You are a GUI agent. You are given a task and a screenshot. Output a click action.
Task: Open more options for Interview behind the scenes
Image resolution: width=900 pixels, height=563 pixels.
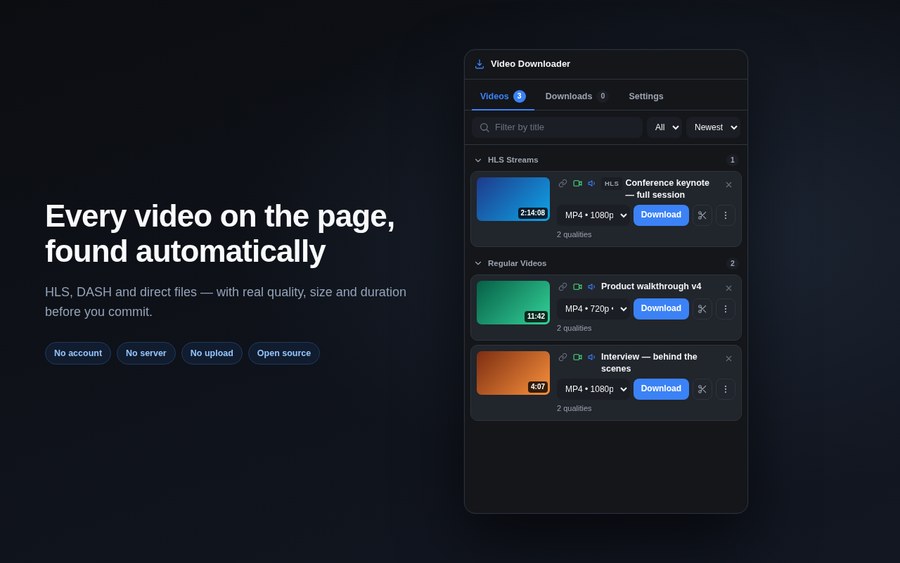click(726, 389)
